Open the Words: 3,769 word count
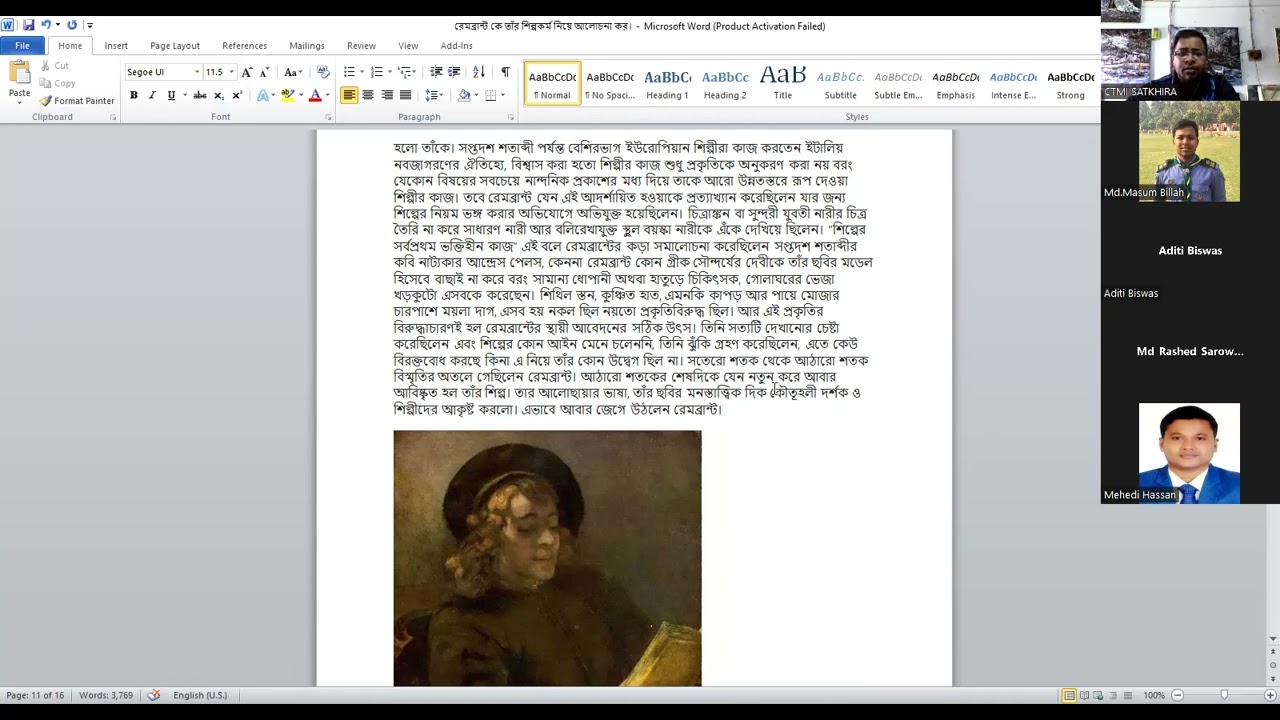Viewport: 1280px width, 720px height. coord(106,695)
